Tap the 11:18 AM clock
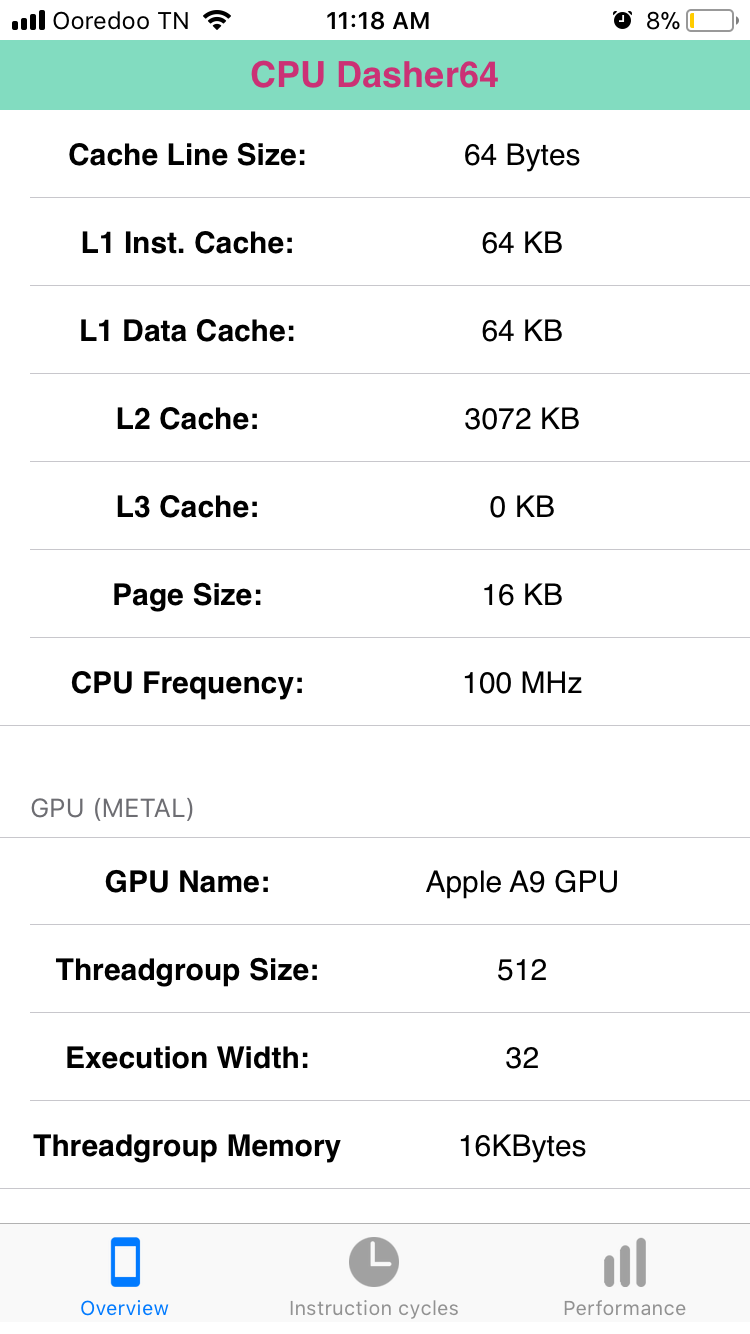The image size is (750, 1334). click(x=378, y=21)
